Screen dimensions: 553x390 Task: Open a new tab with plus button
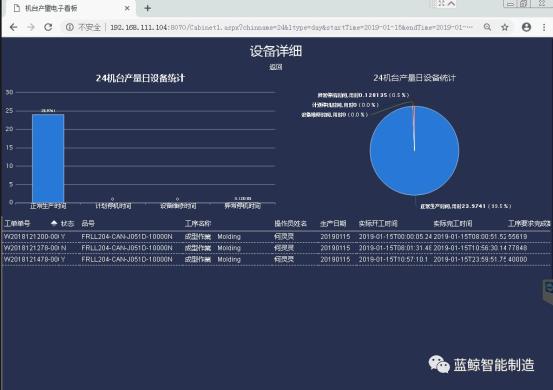point(148,8)
